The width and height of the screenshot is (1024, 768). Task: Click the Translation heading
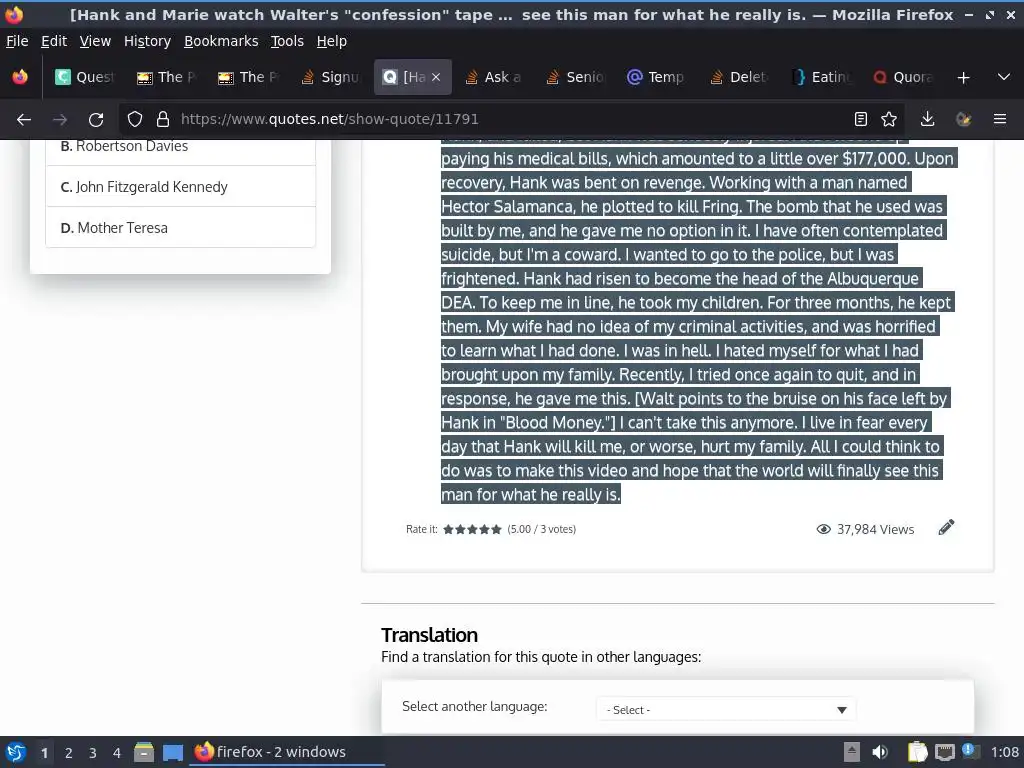coord(429,635)
